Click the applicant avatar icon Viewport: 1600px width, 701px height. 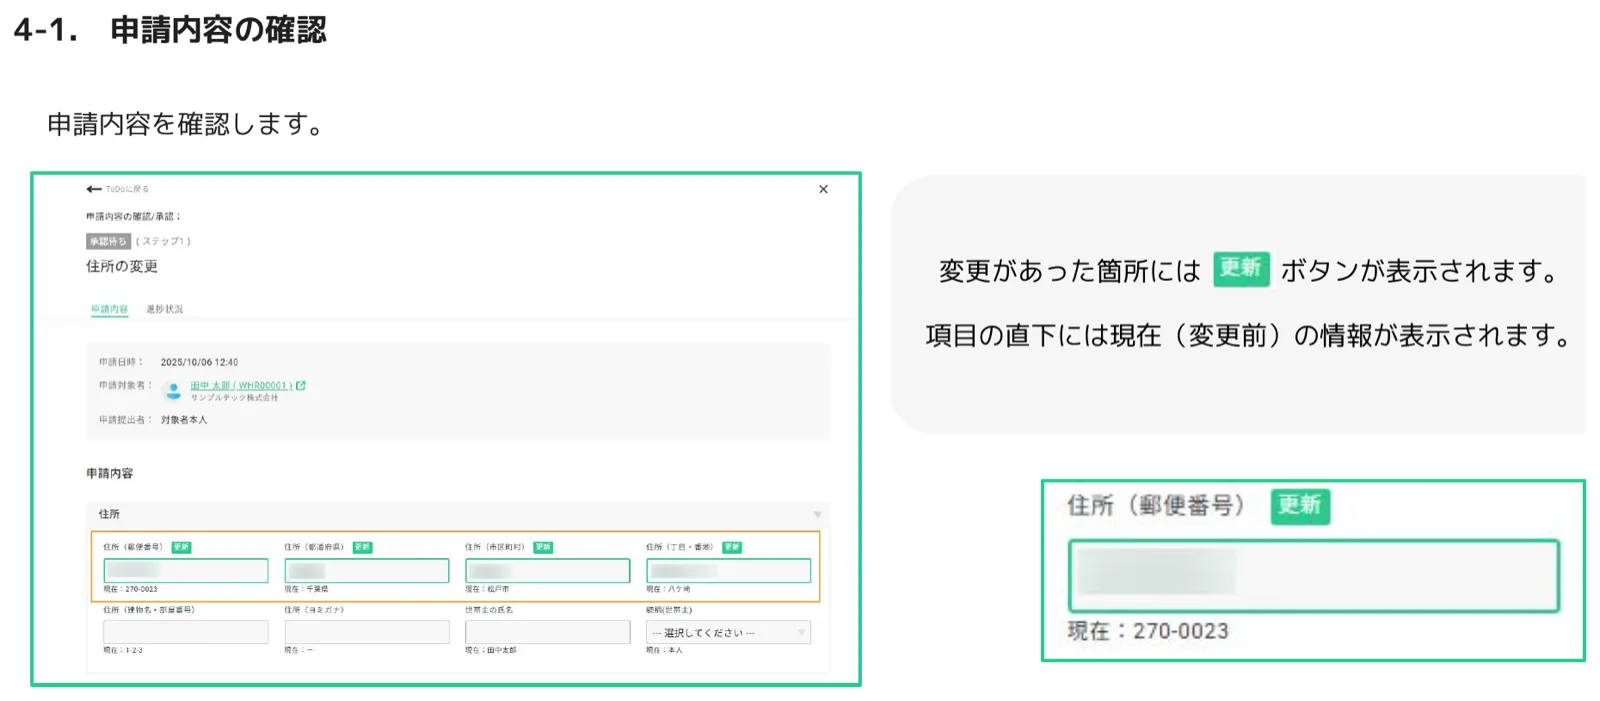pyautogui.click(x=174, y=390)
